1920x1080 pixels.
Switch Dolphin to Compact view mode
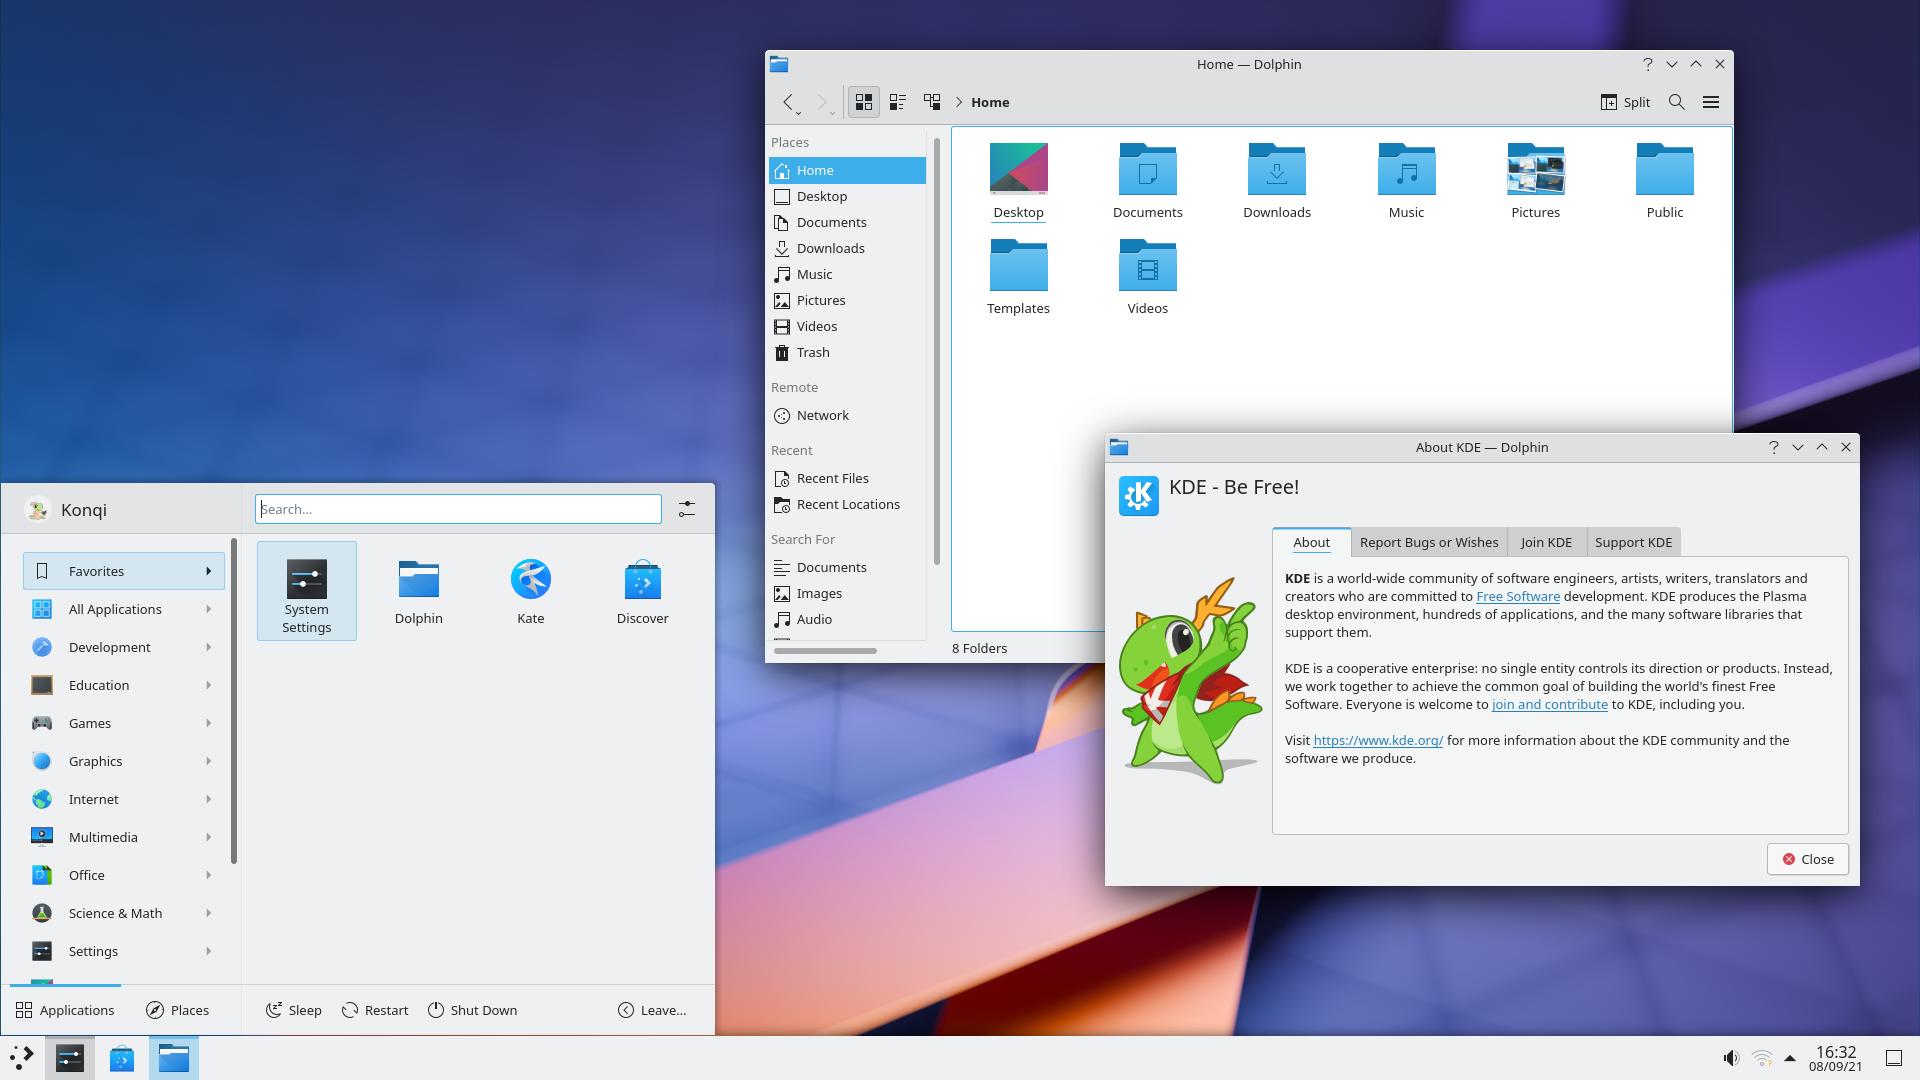[898, 102]
